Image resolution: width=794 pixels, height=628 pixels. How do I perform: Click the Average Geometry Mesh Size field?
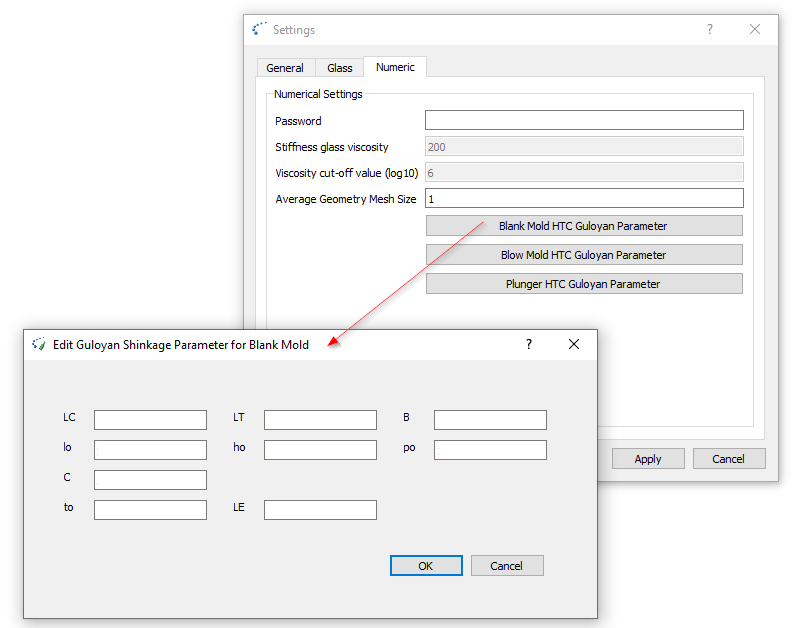584,199
